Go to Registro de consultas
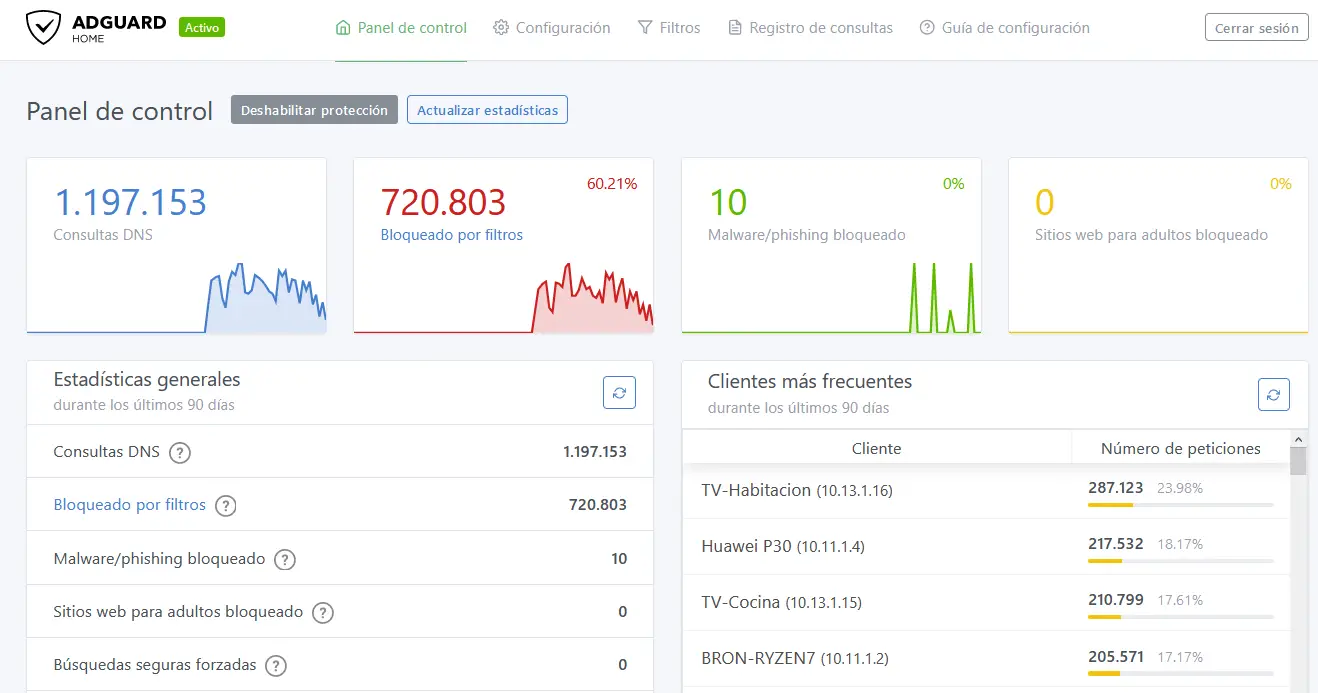Image resolution: width=1318 pixels, height=693 pixels. 810,28
